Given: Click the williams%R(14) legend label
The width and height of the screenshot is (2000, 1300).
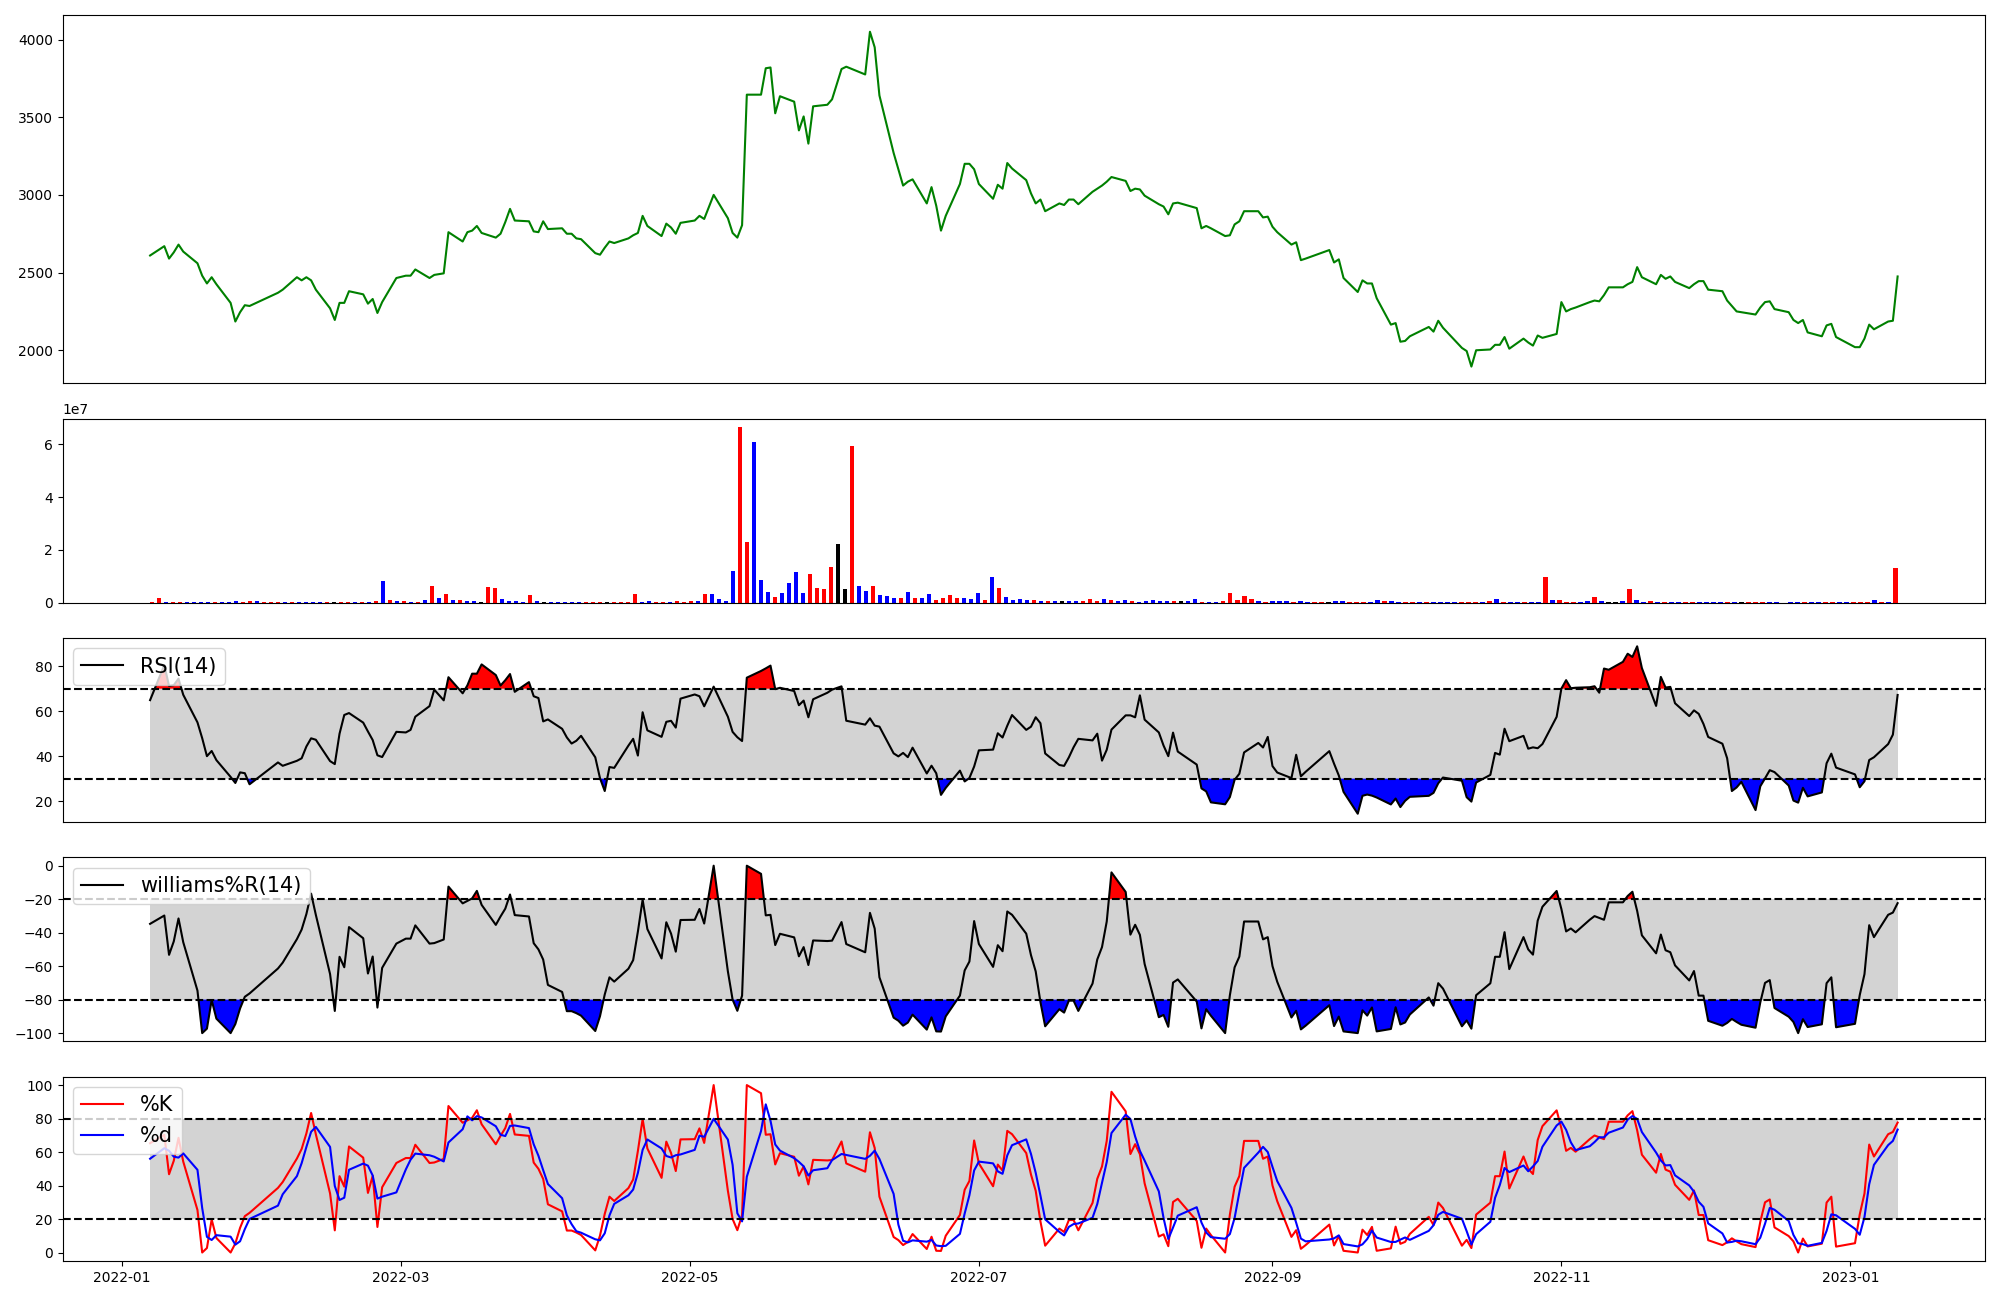Looking at the screenshot, I should tap(220, 885).
